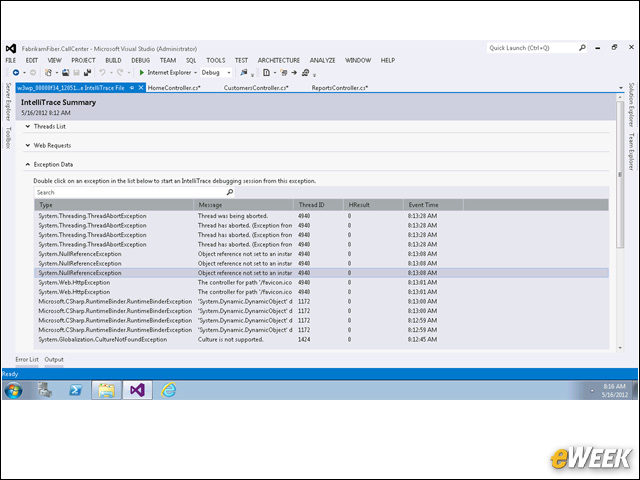Open the Output tab

pos(54,360)
